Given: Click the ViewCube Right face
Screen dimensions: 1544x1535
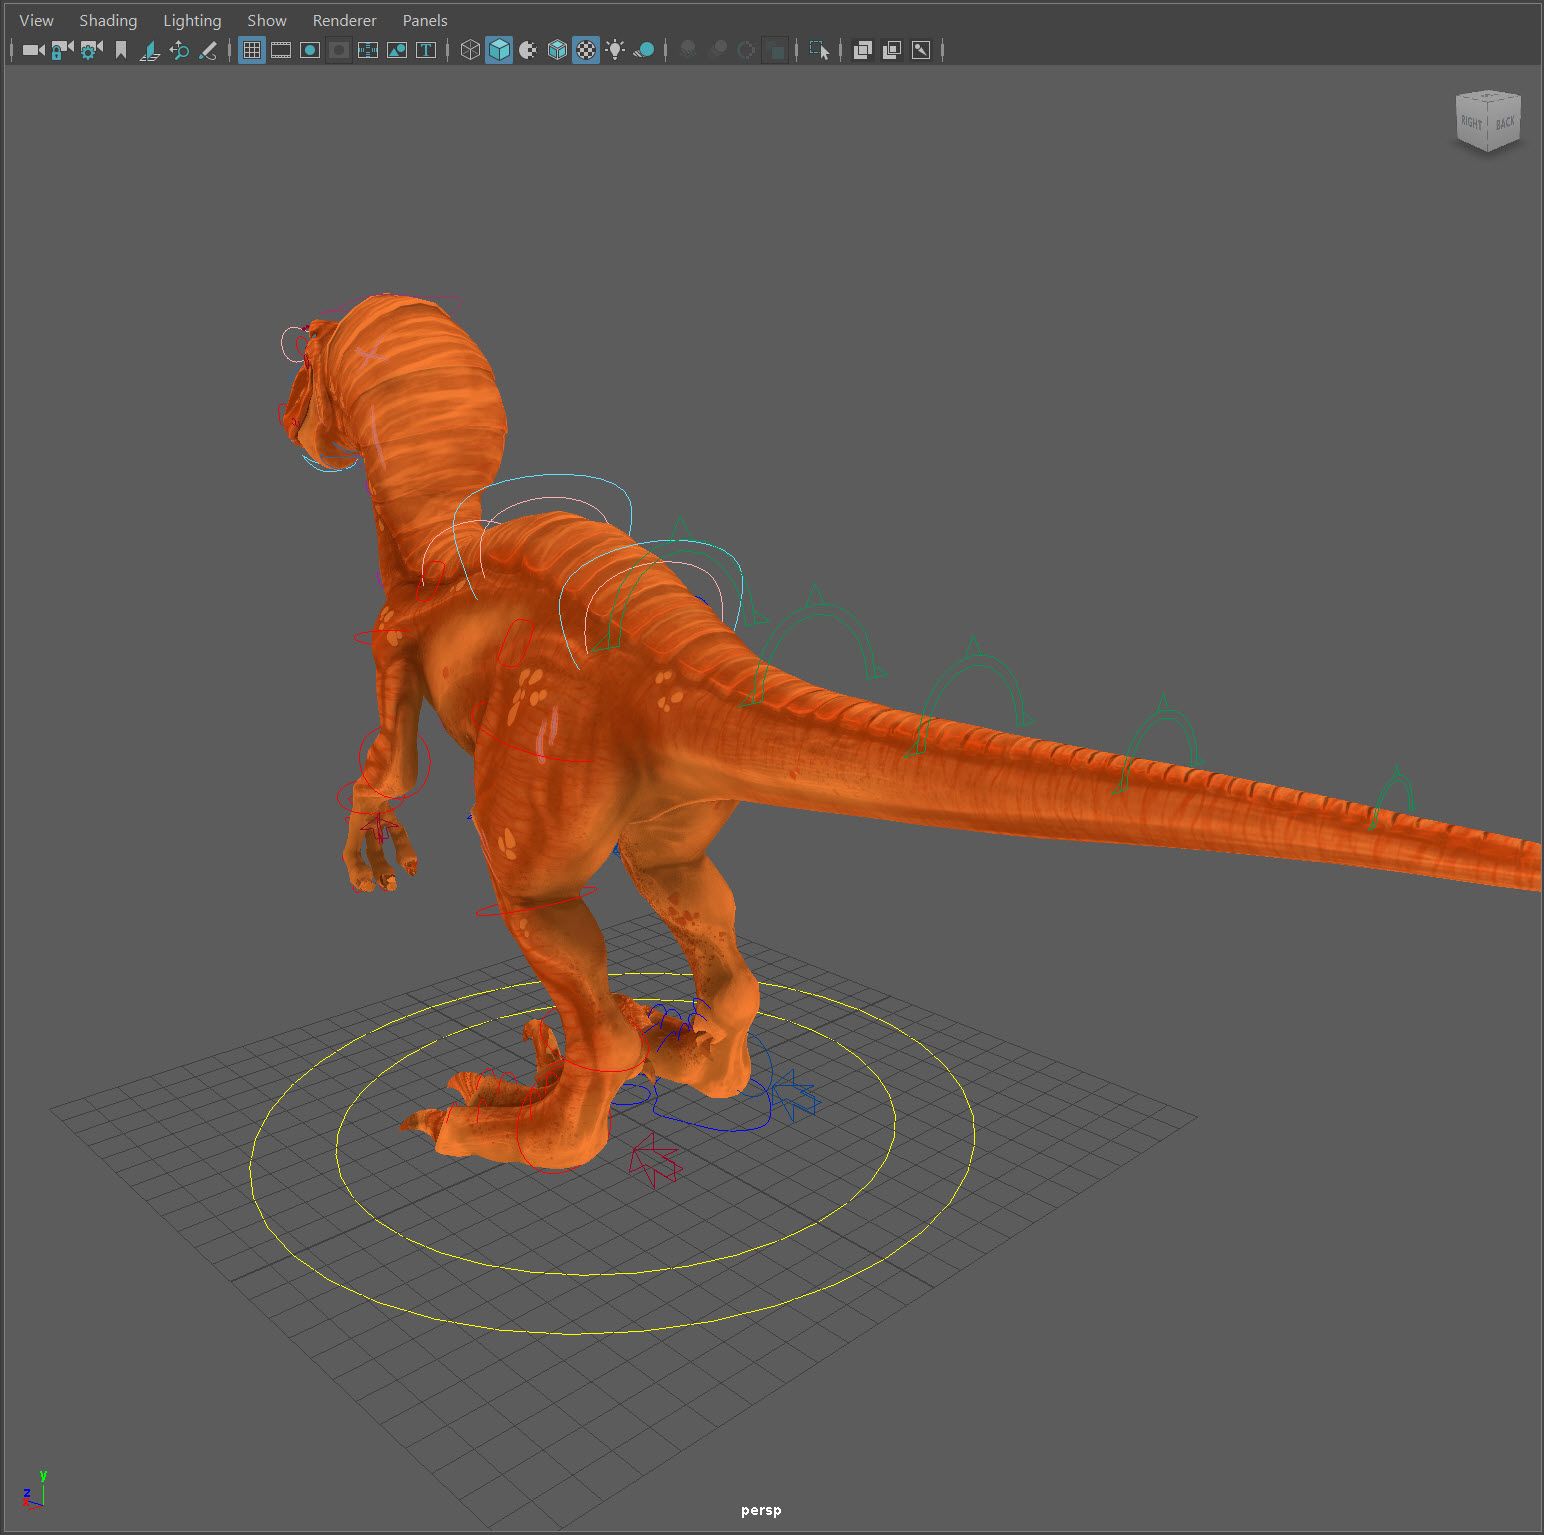Looking at the screenshot, I should coord(1471,123).
